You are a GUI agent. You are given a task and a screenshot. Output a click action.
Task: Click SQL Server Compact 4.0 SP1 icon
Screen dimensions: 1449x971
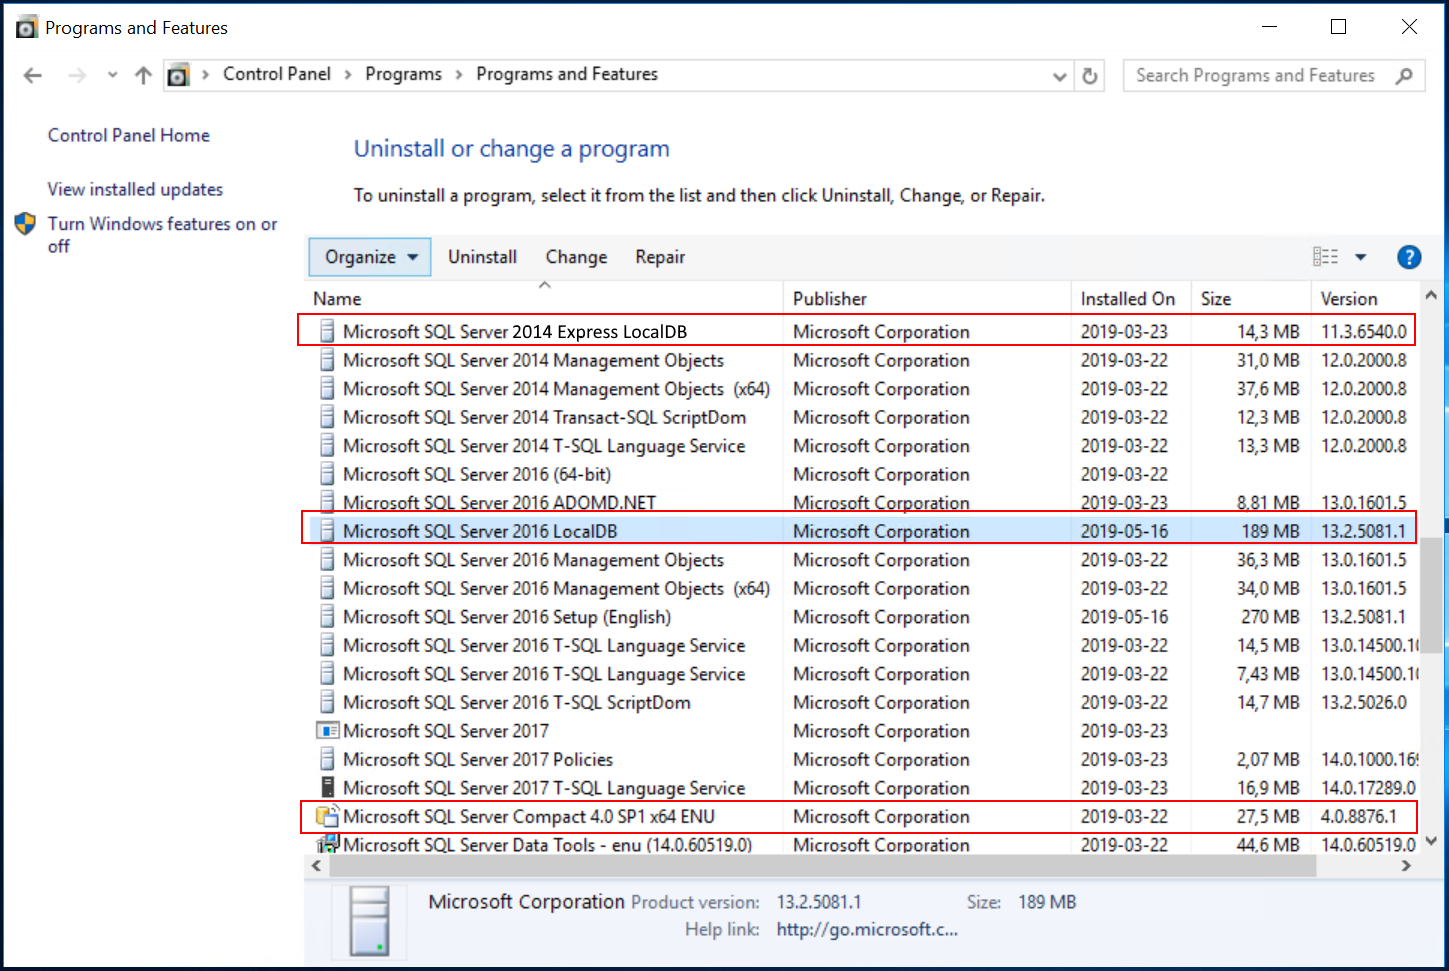click(x=328, y=816)
